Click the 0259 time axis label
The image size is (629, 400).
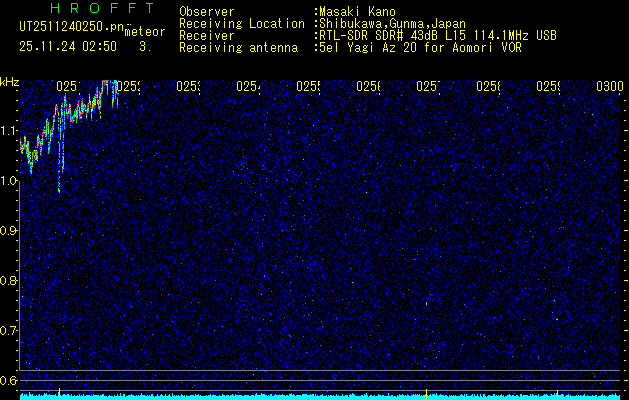pos(548,86)
